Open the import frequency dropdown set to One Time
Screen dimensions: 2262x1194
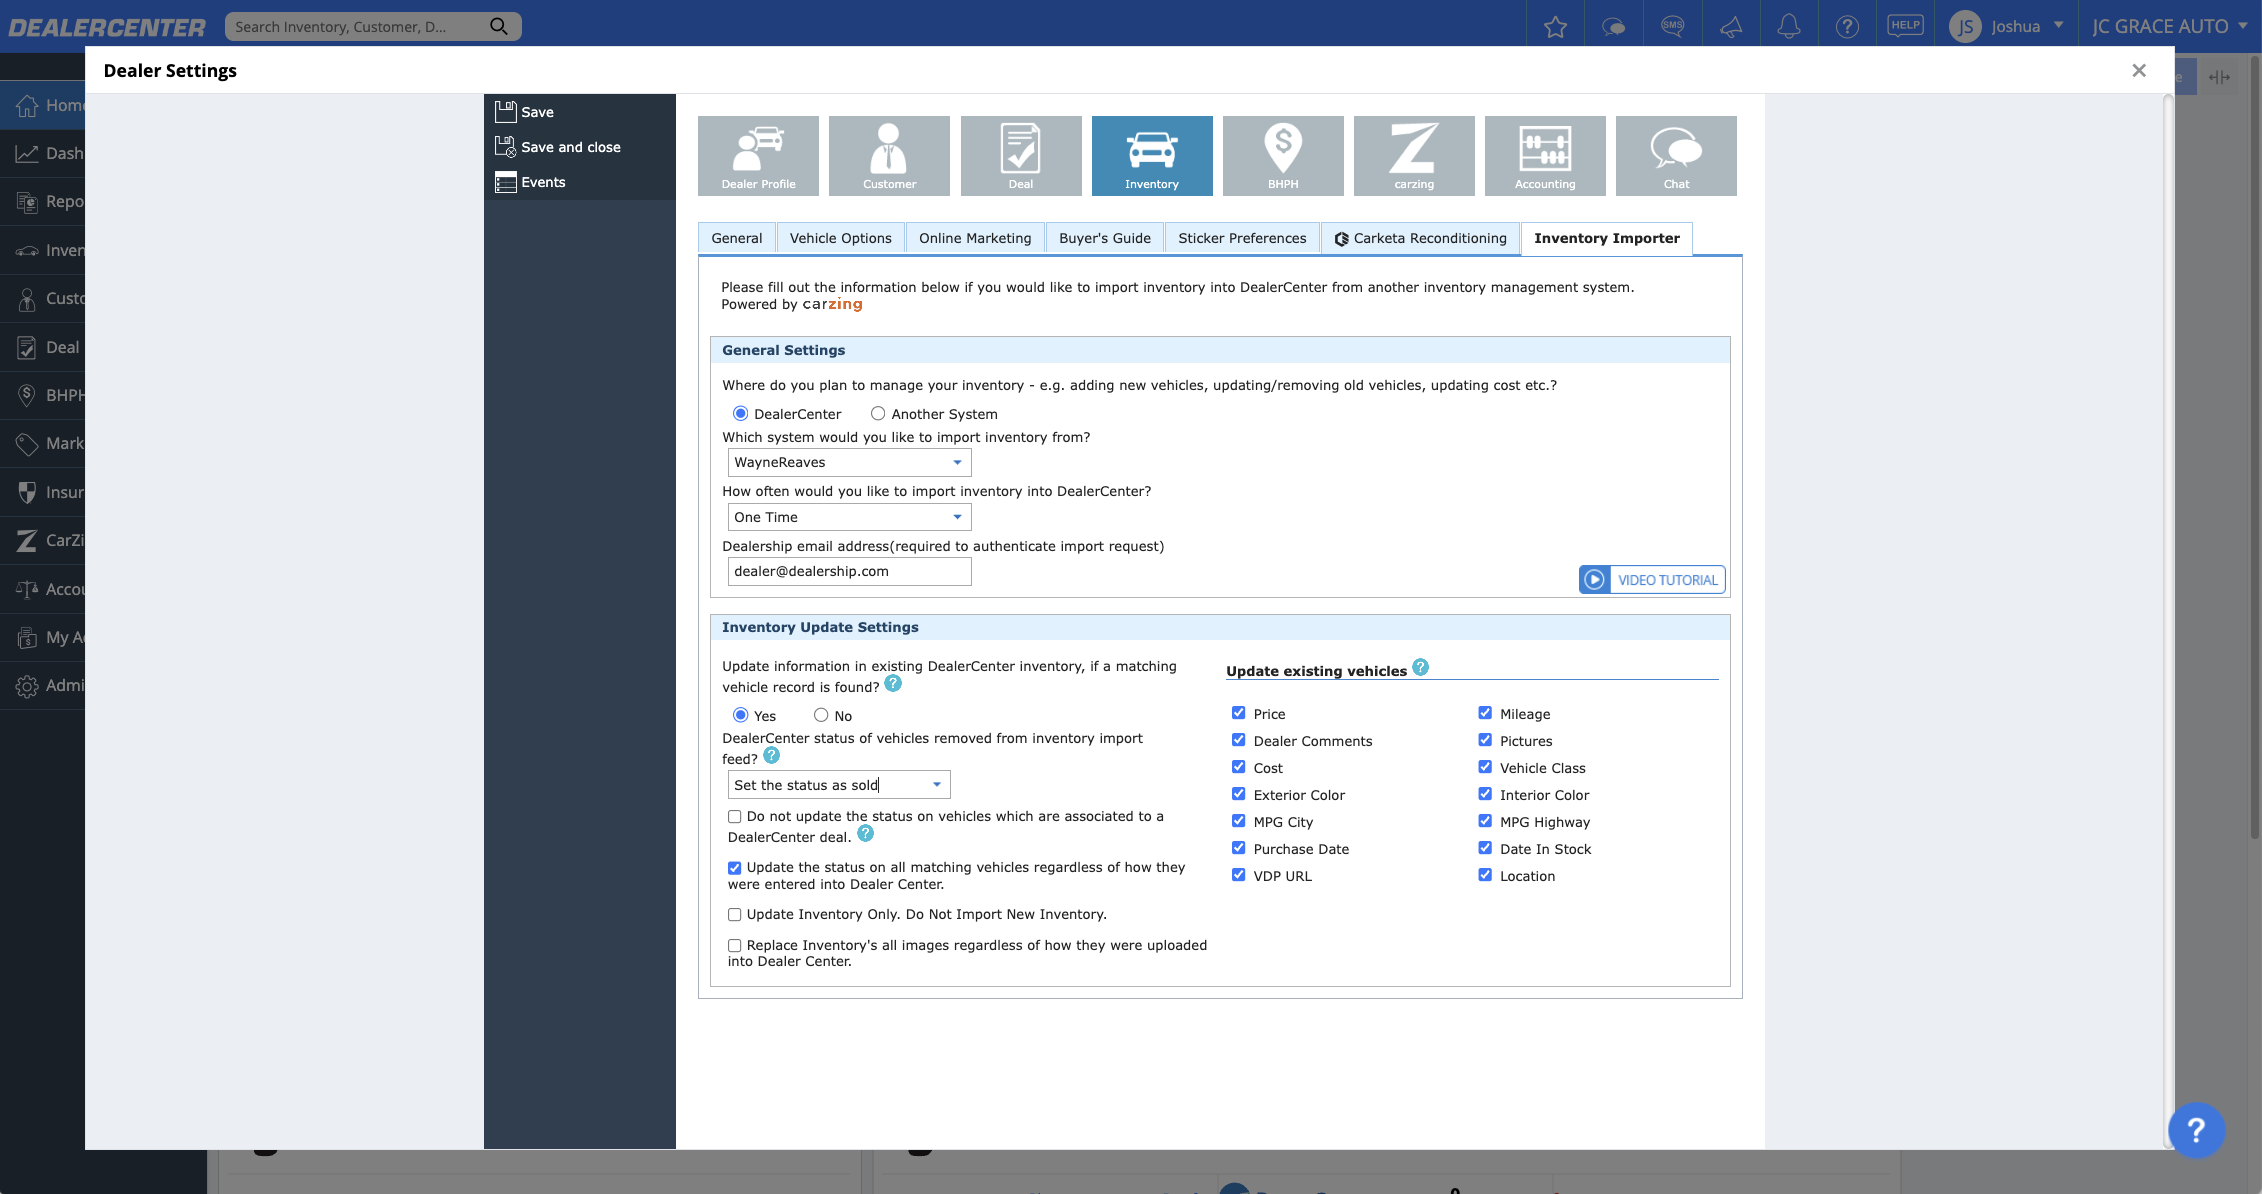848,517
